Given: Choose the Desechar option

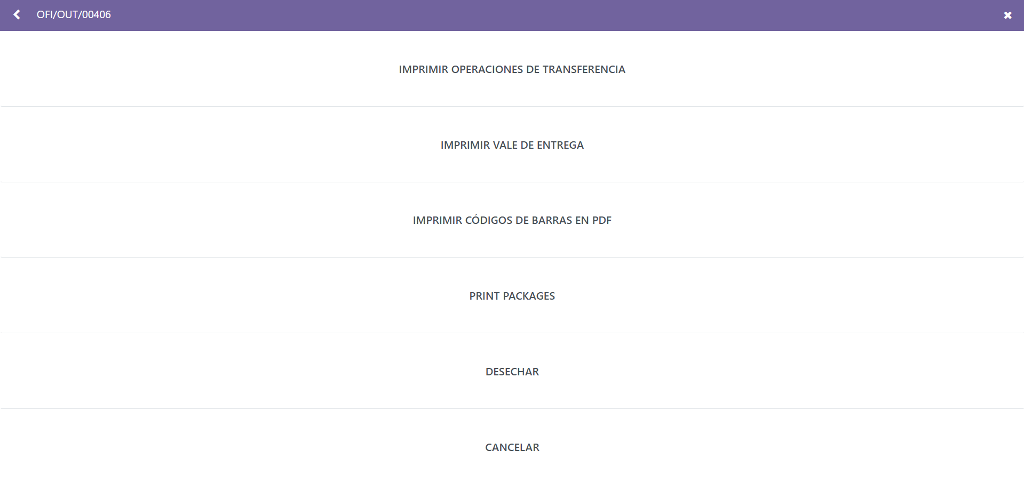Looking at the screenshot, I should tap(512, 372).
